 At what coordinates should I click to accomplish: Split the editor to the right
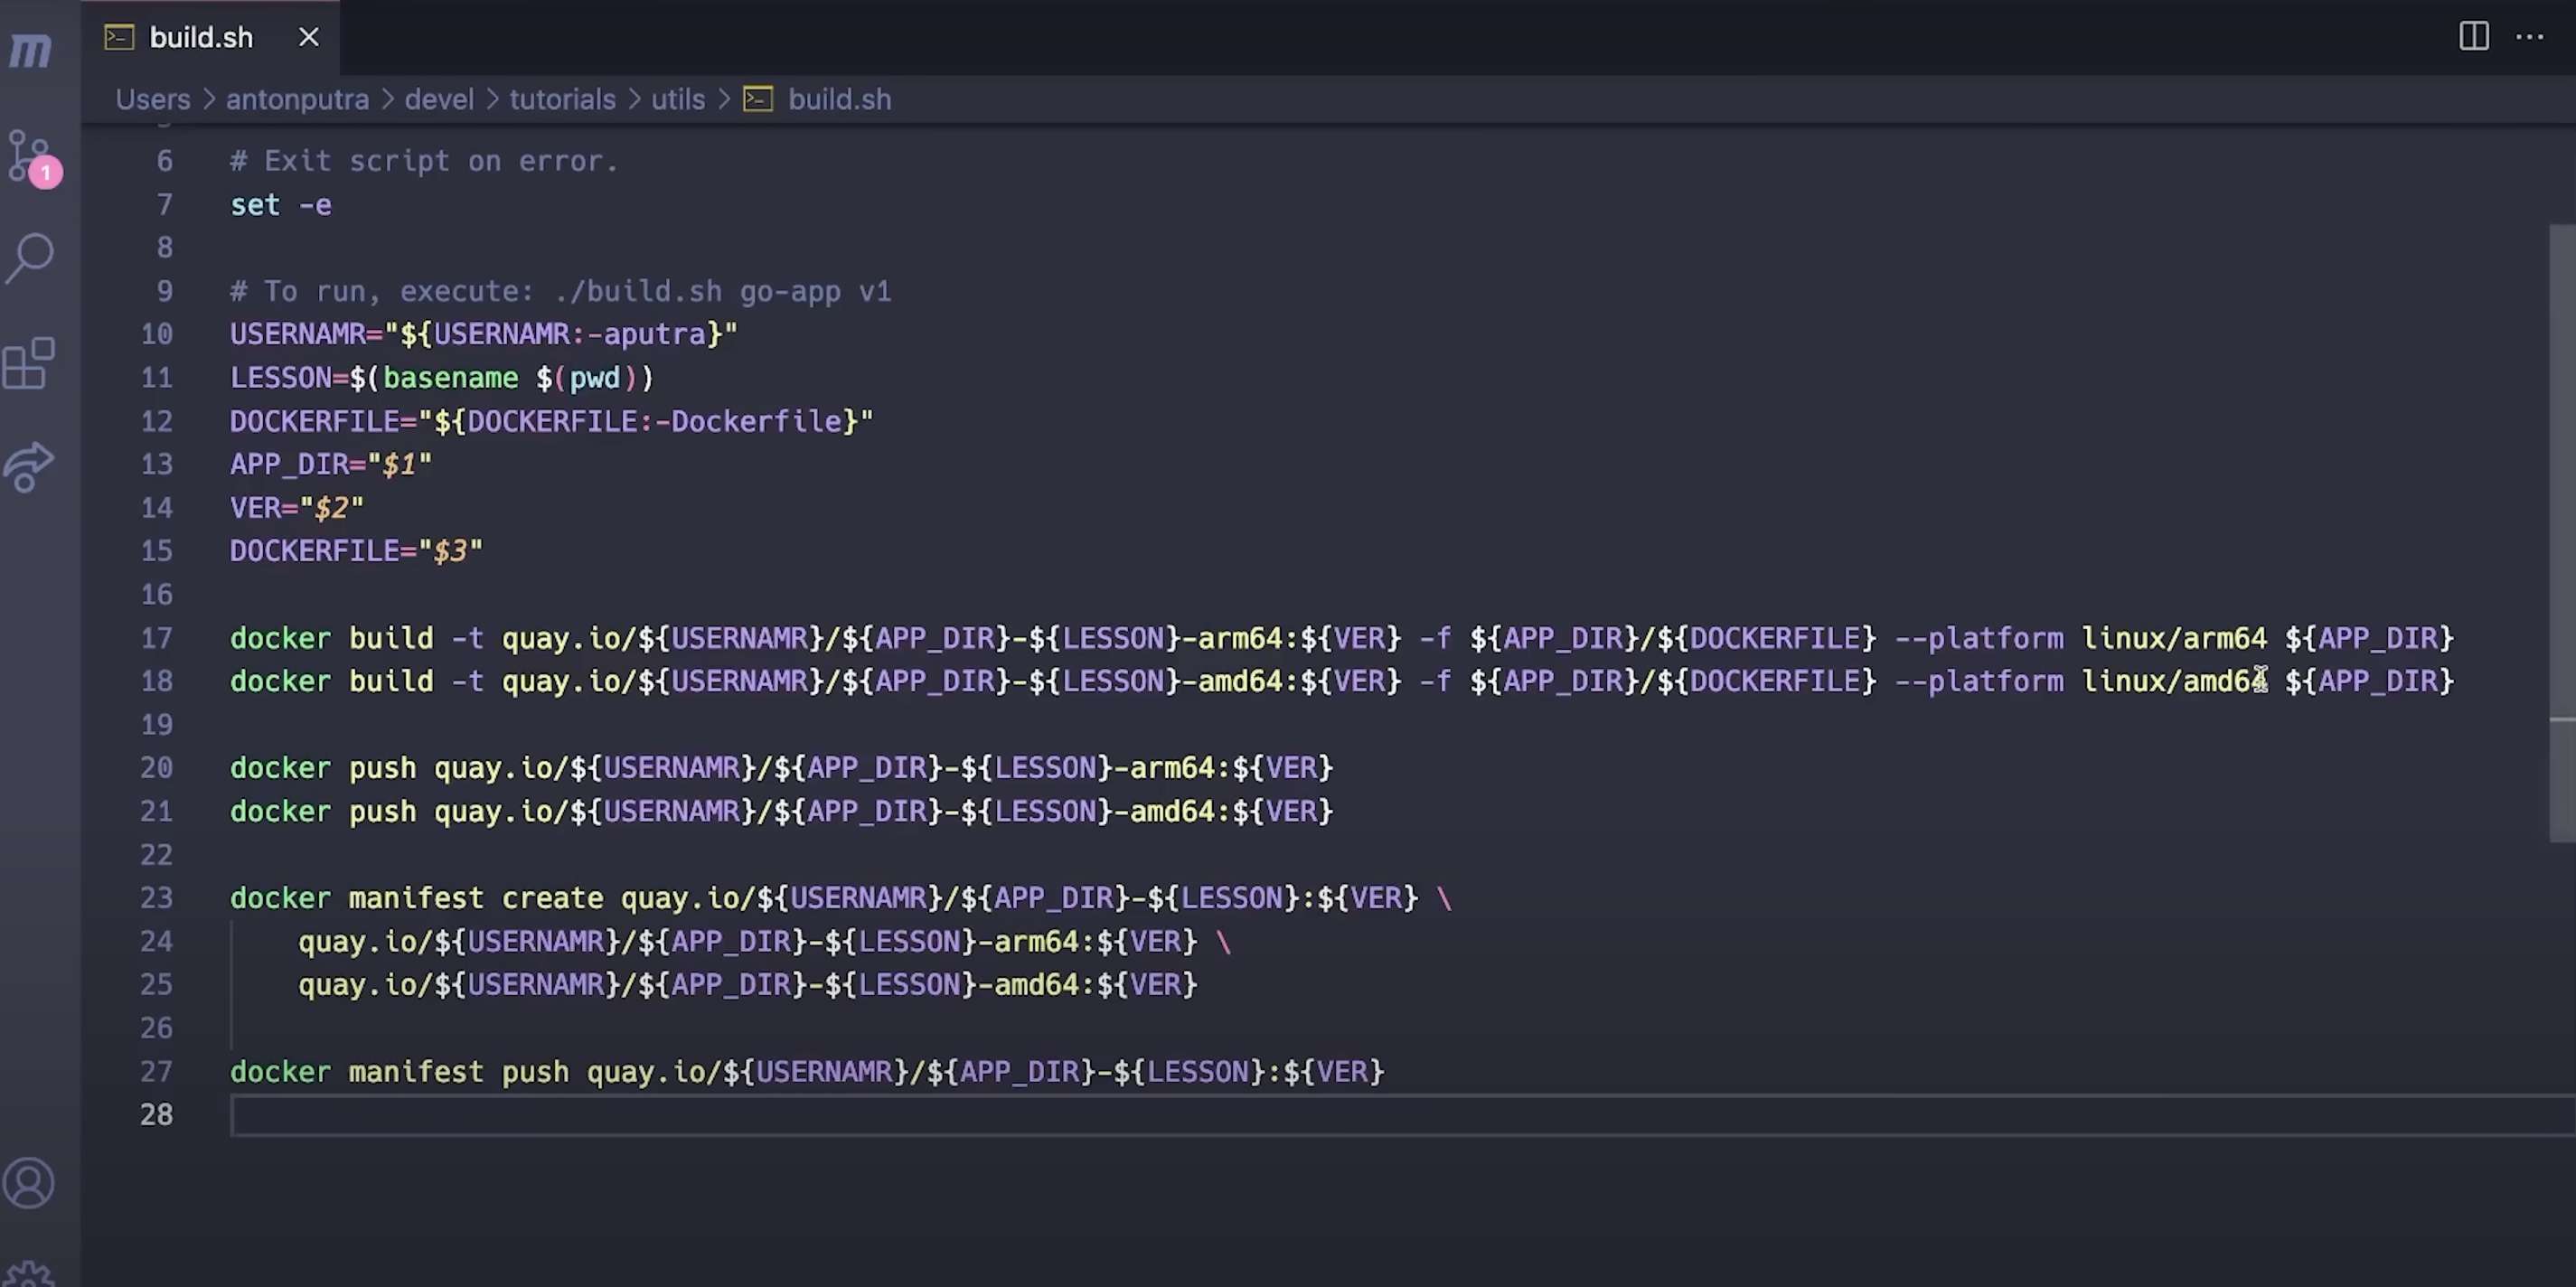(x=2473, y=37)
